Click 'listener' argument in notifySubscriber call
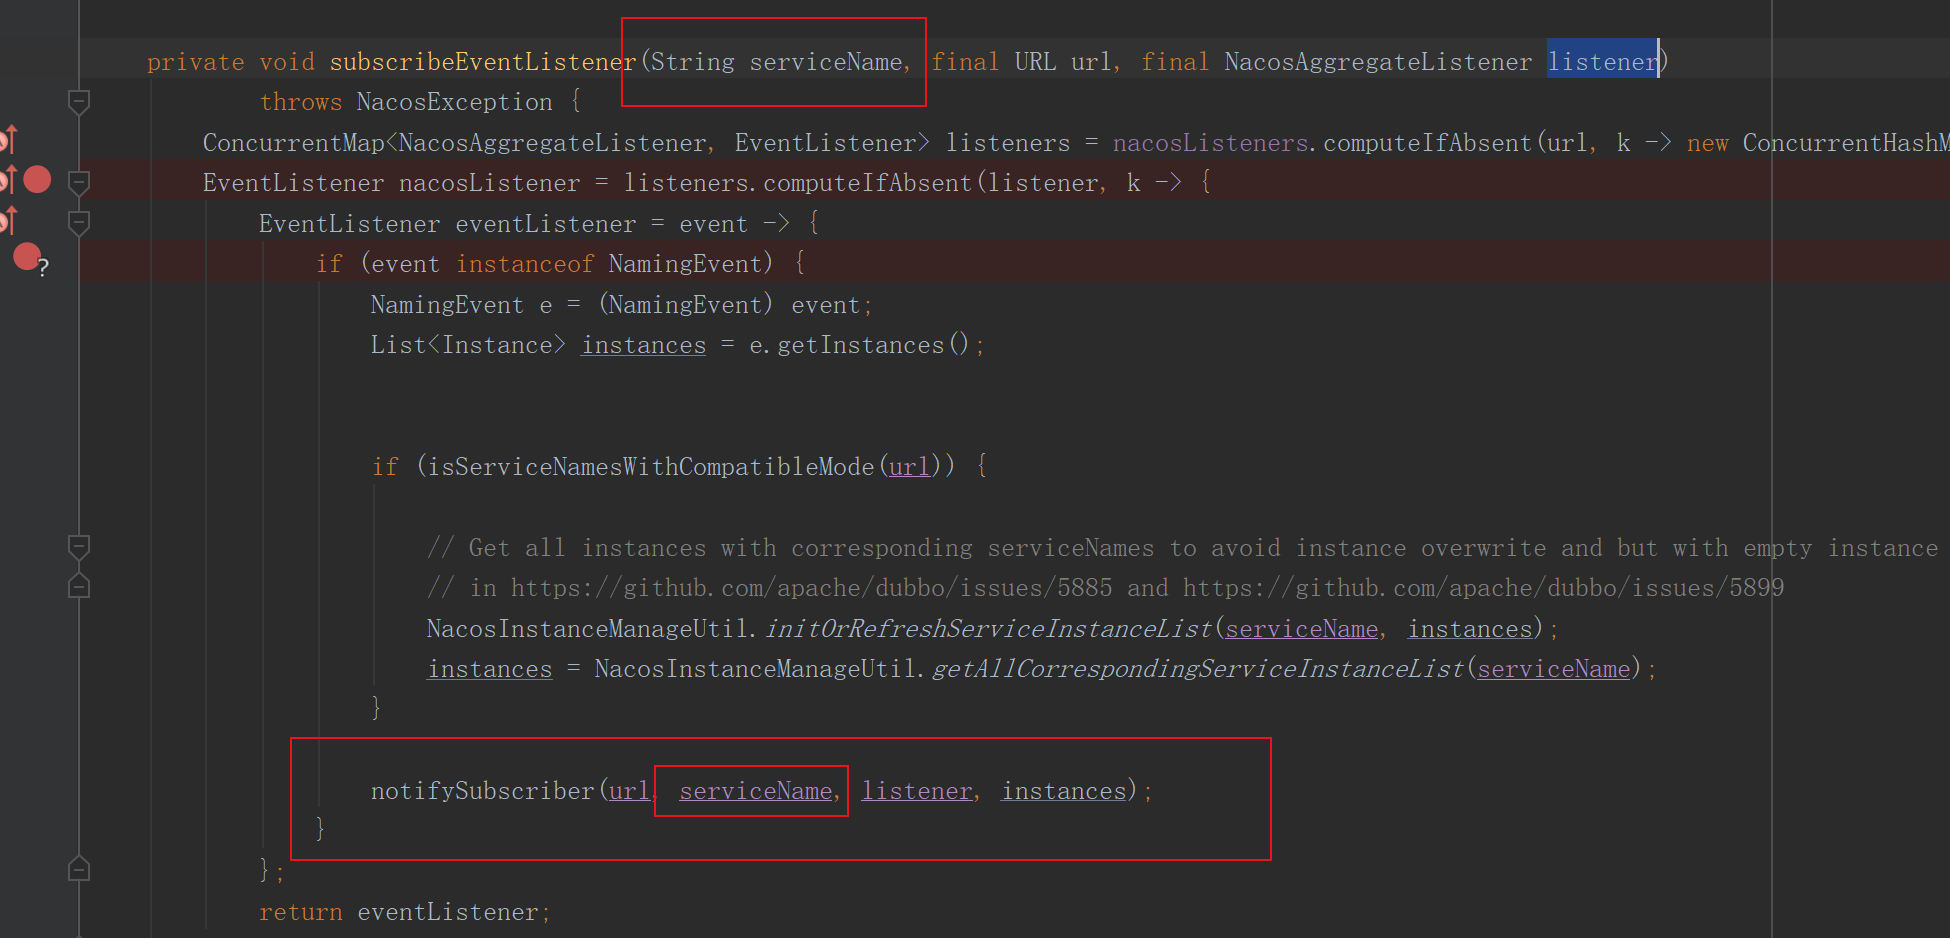1950x938 pixels. (x=917, y=791)
